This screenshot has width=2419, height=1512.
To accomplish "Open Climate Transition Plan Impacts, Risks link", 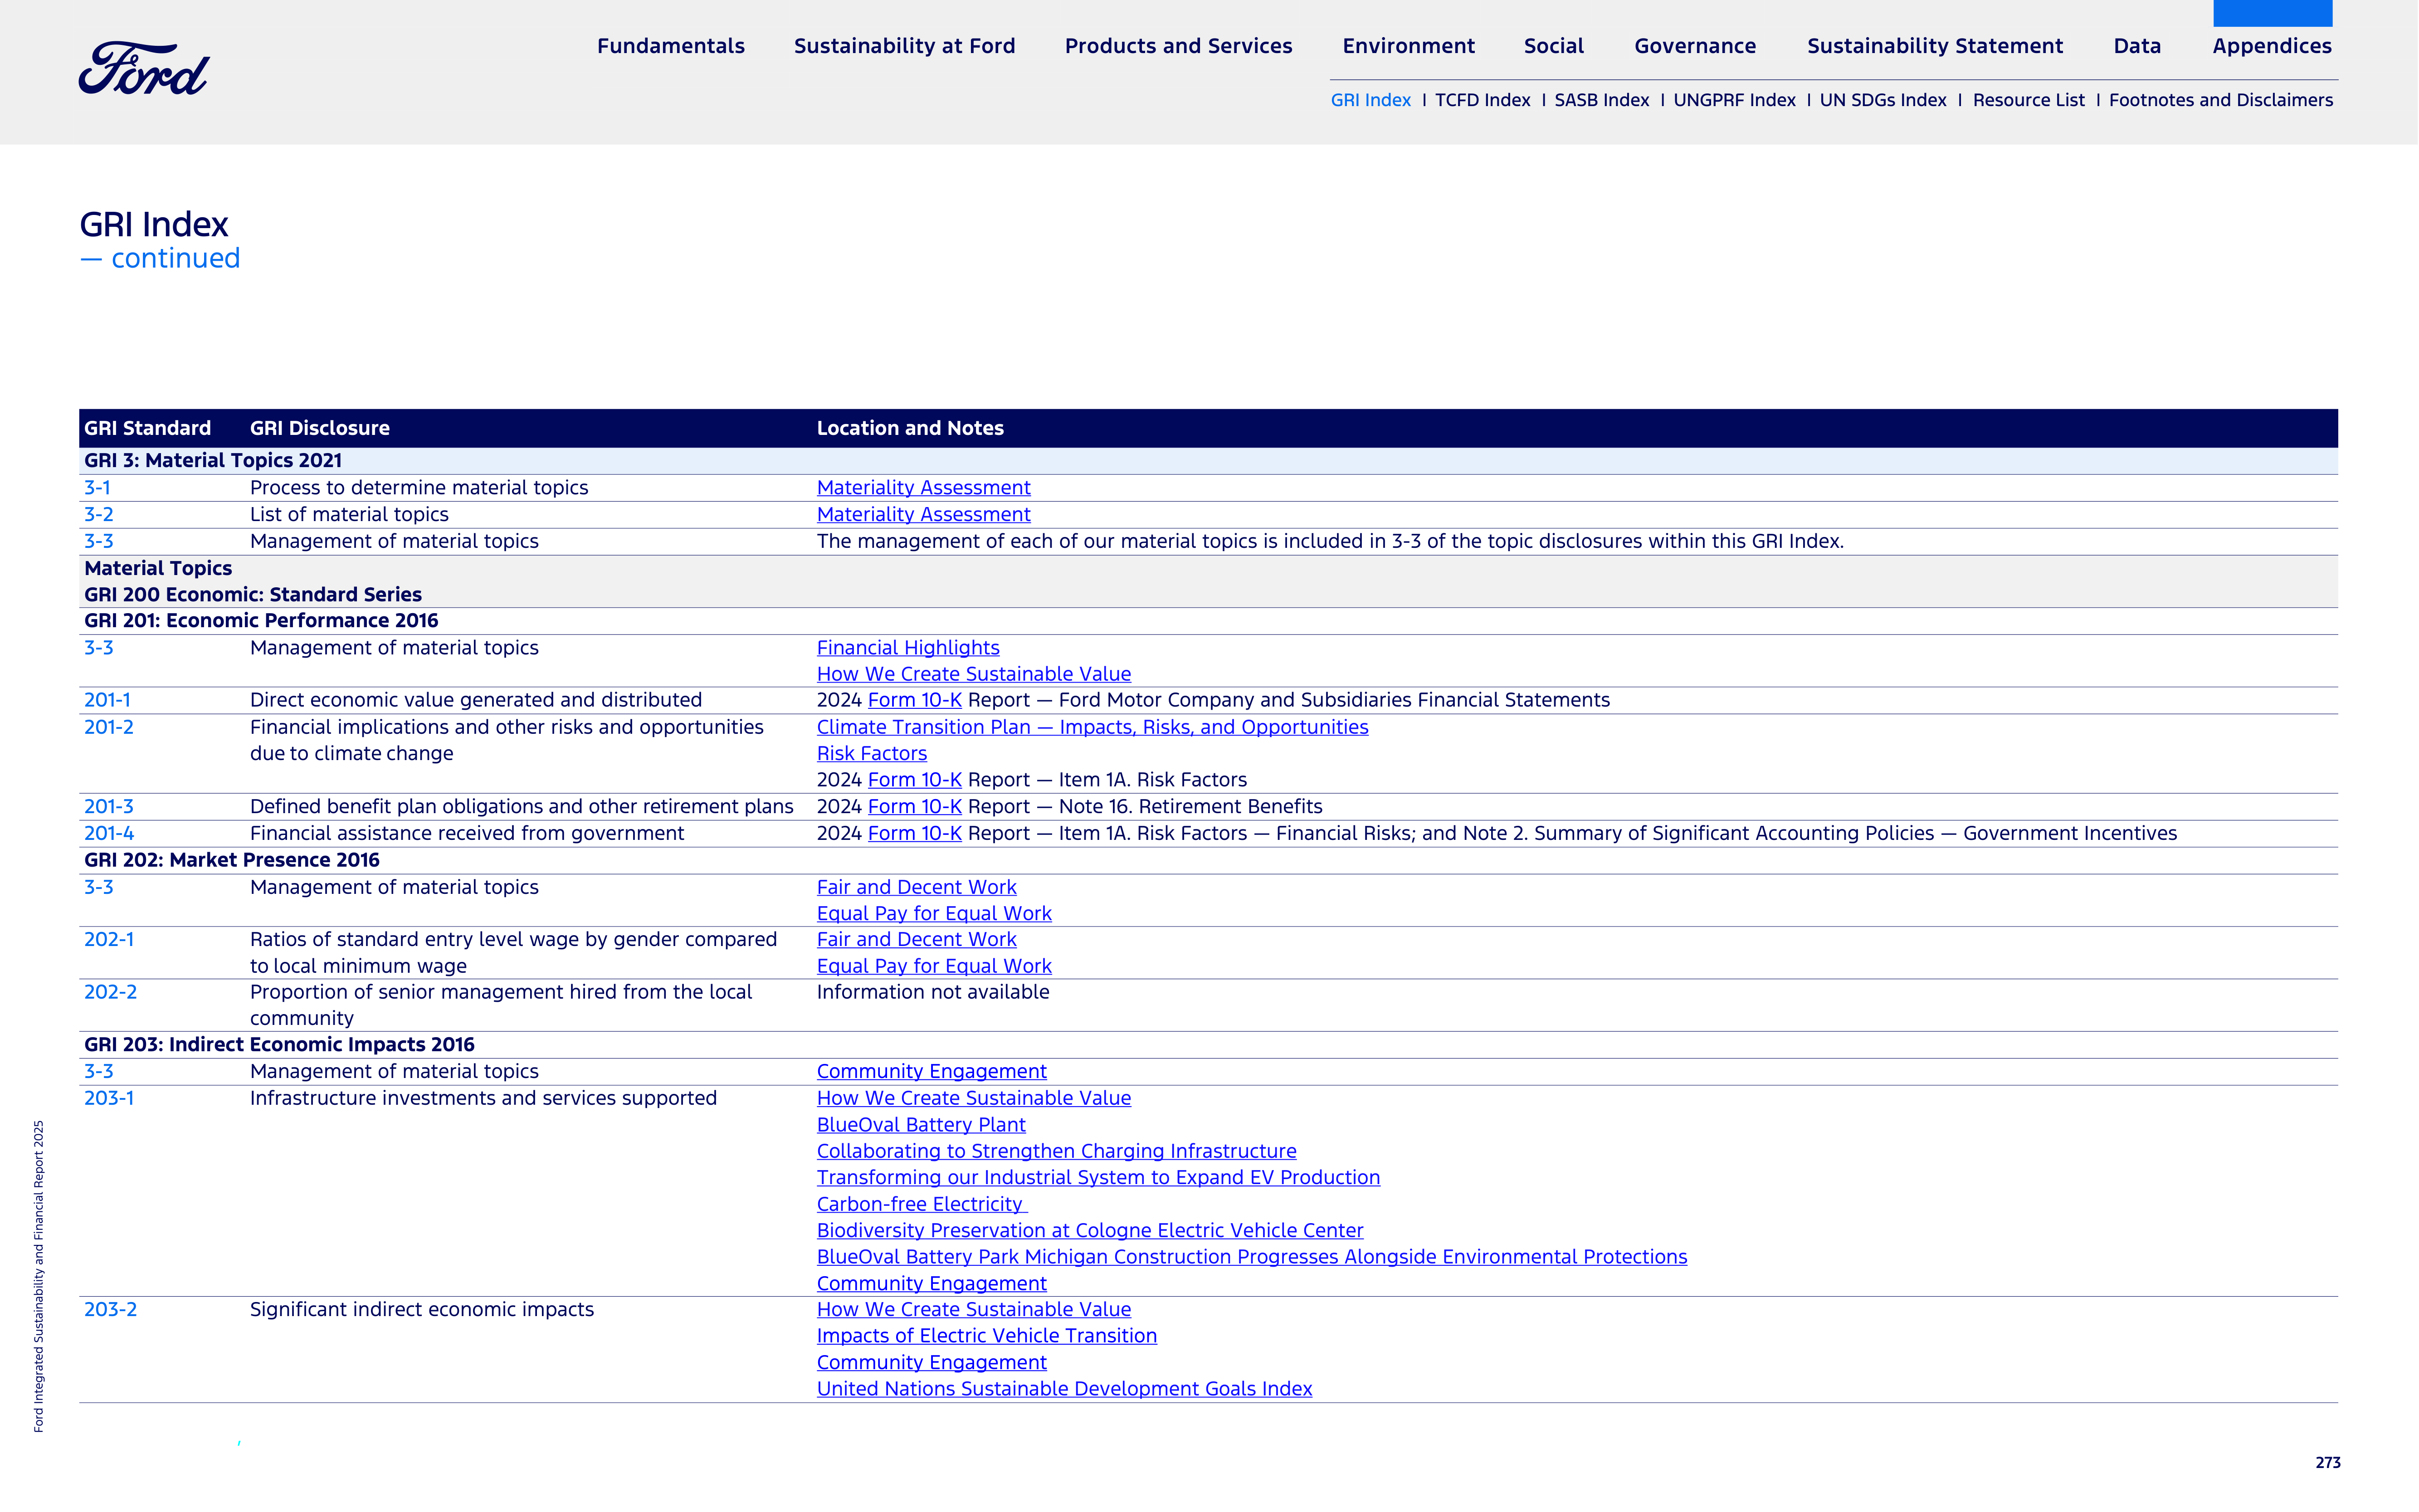I will click(x=1092, y=728).
